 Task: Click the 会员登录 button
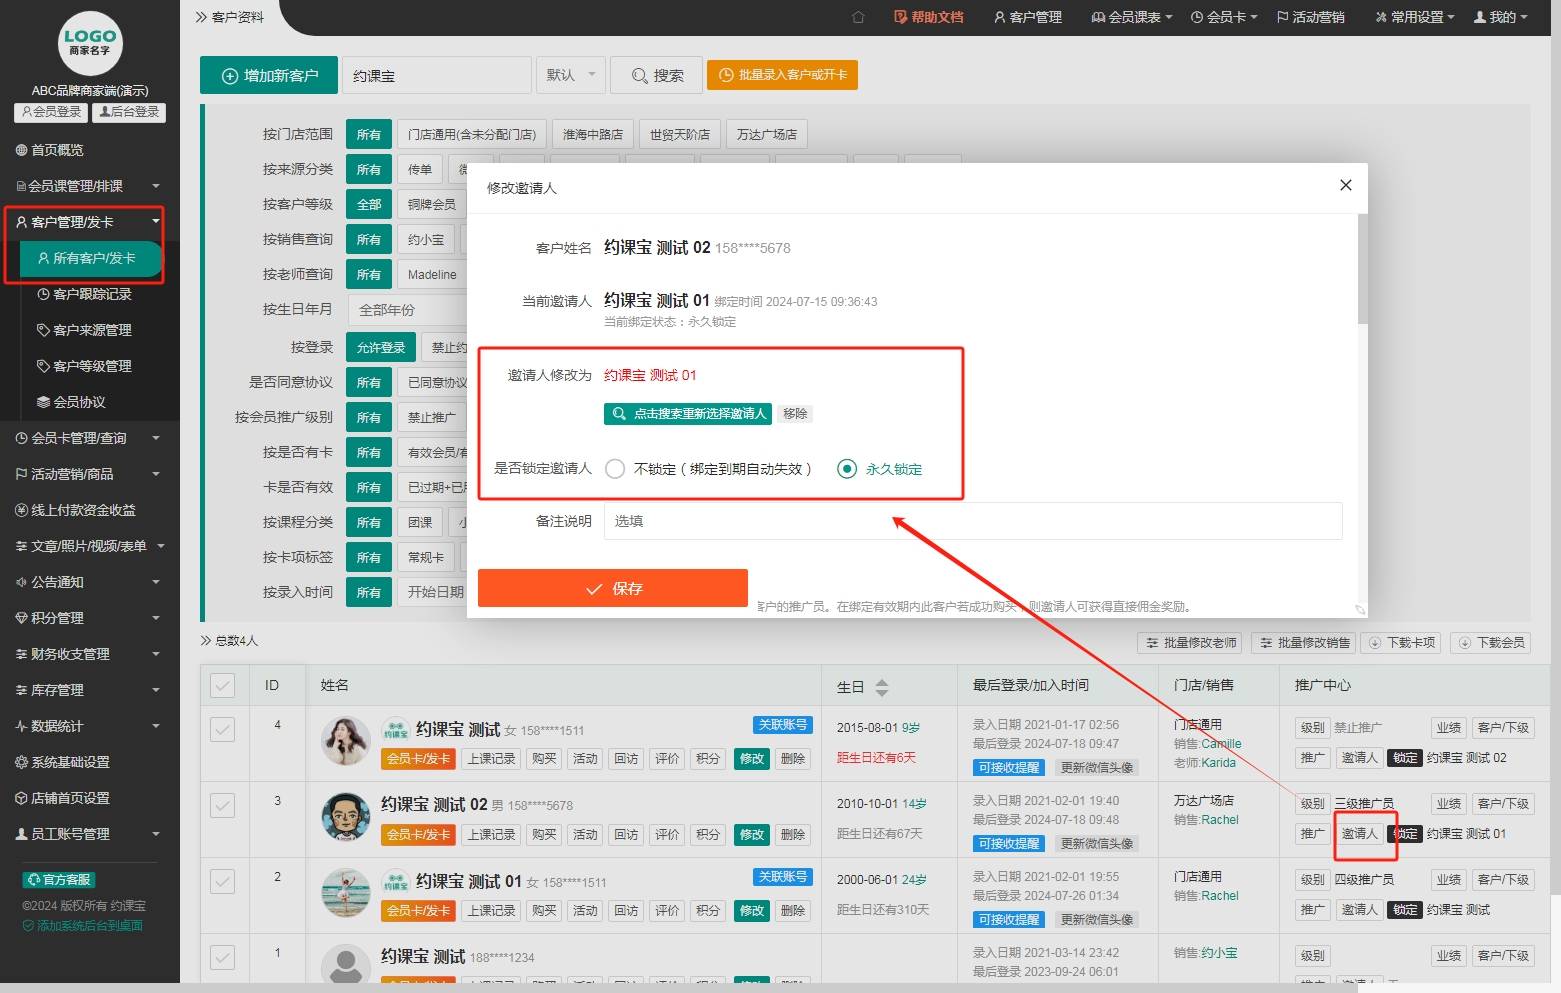point(51,112)
